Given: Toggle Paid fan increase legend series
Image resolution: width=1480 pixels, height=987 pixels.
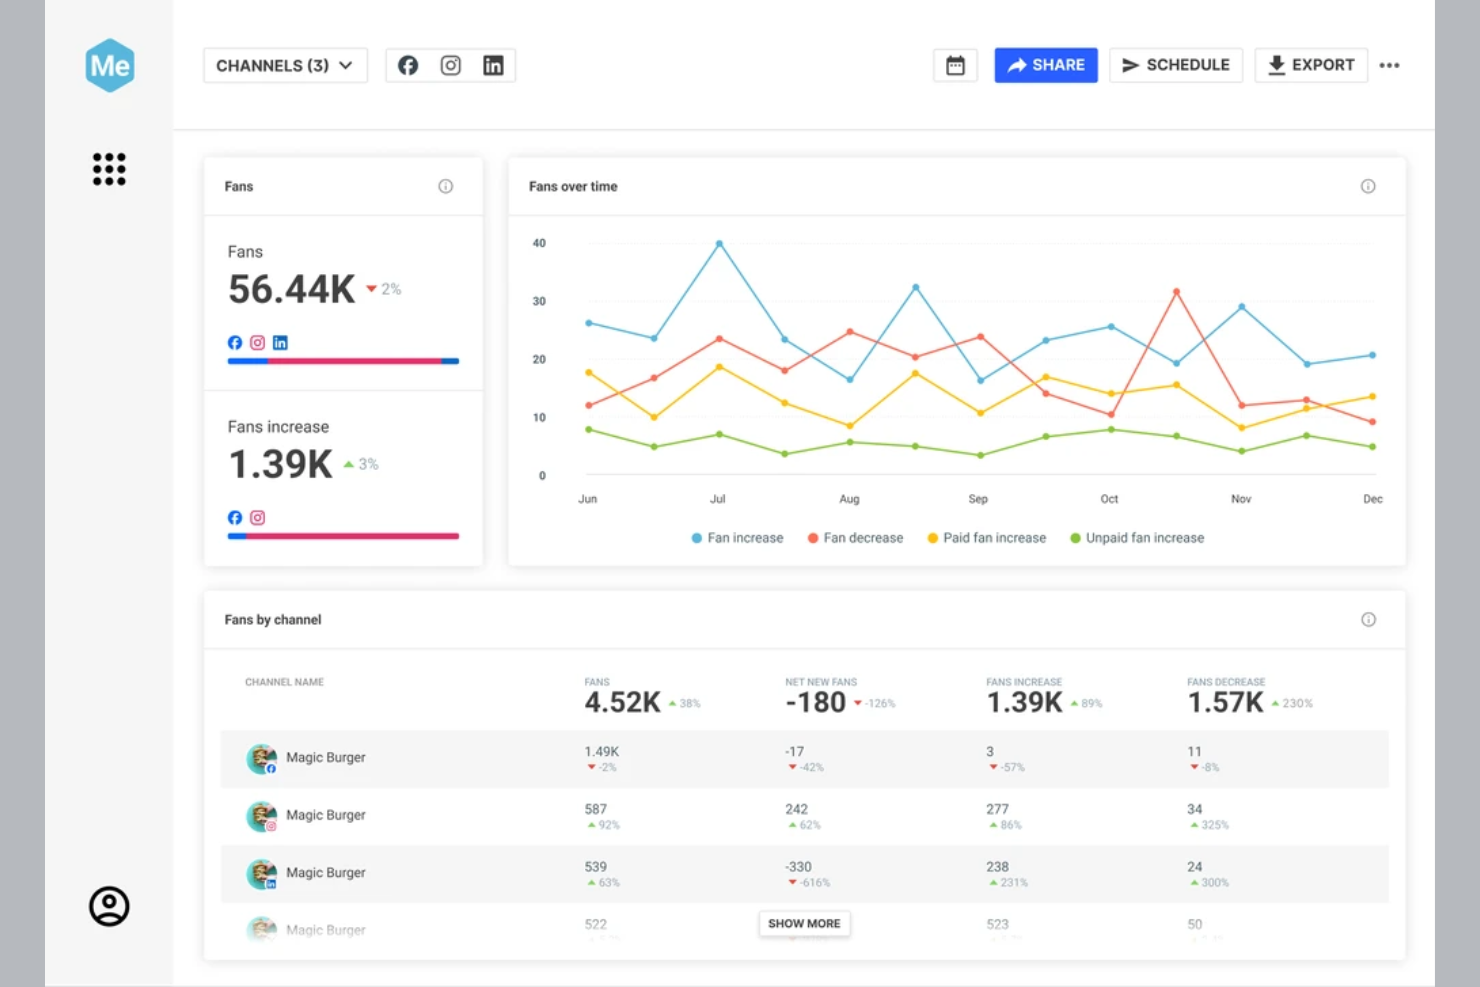Looking at the screenshot, I should 987,538.
